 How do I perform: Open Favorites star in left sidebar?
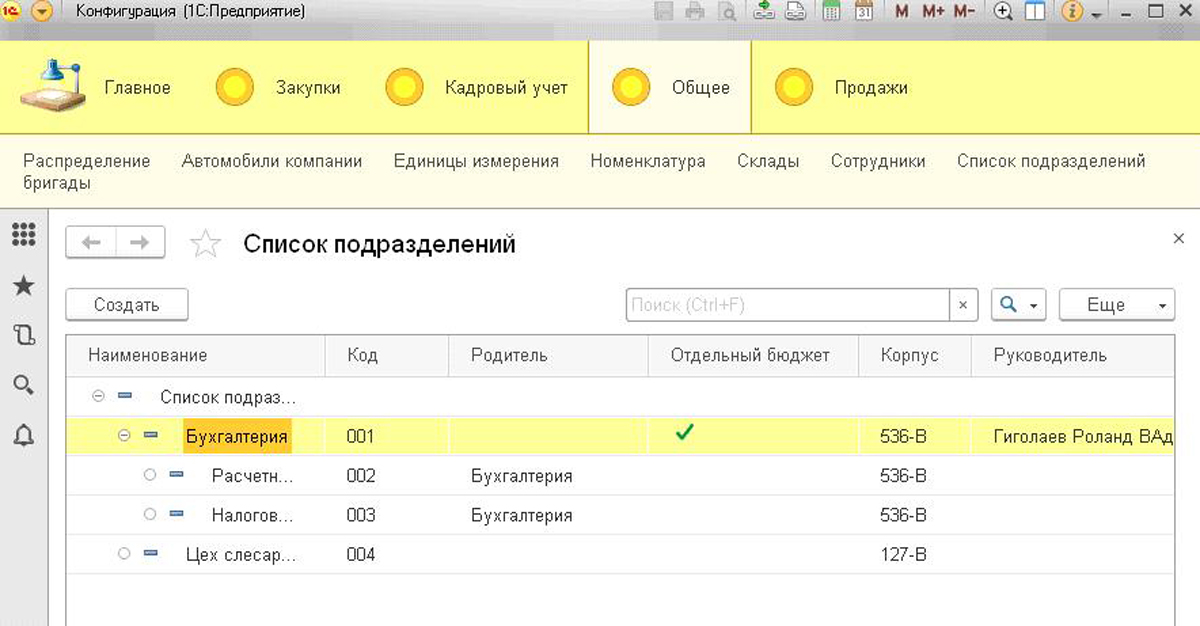pos(23,287)
